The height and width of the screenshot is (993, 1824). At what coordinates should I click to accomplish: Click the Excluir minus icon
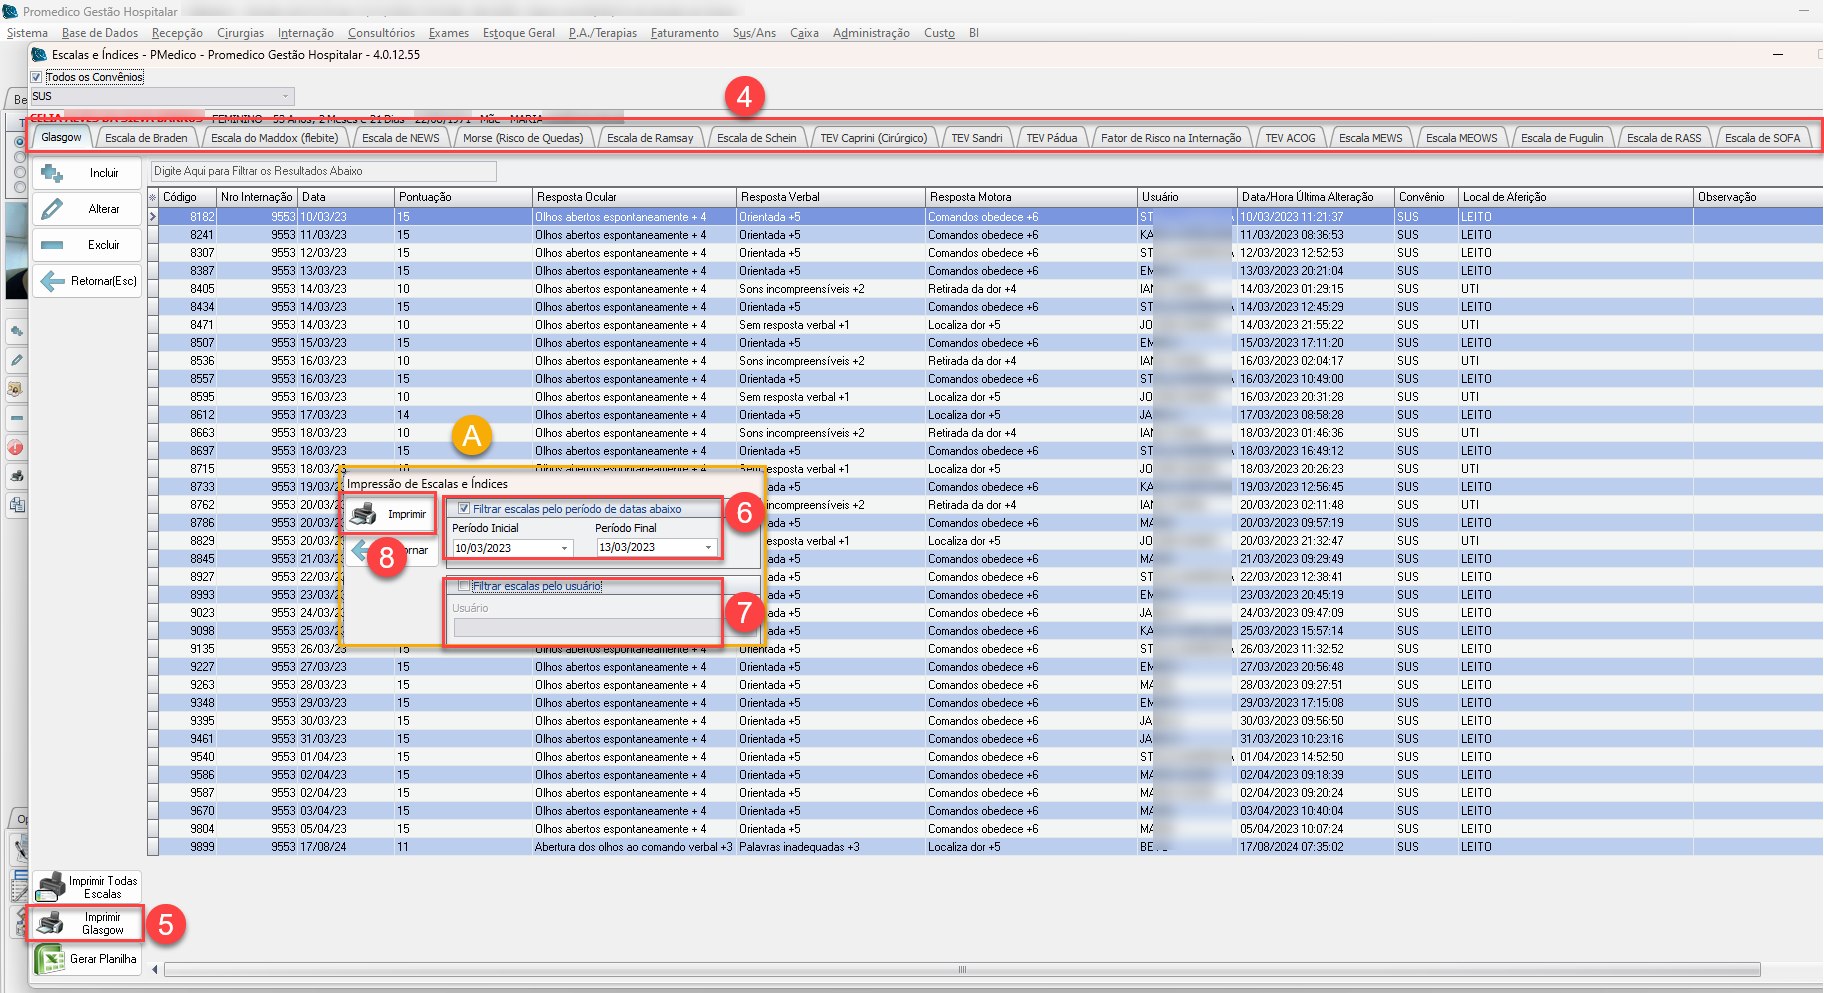click(x=52, y=245)
